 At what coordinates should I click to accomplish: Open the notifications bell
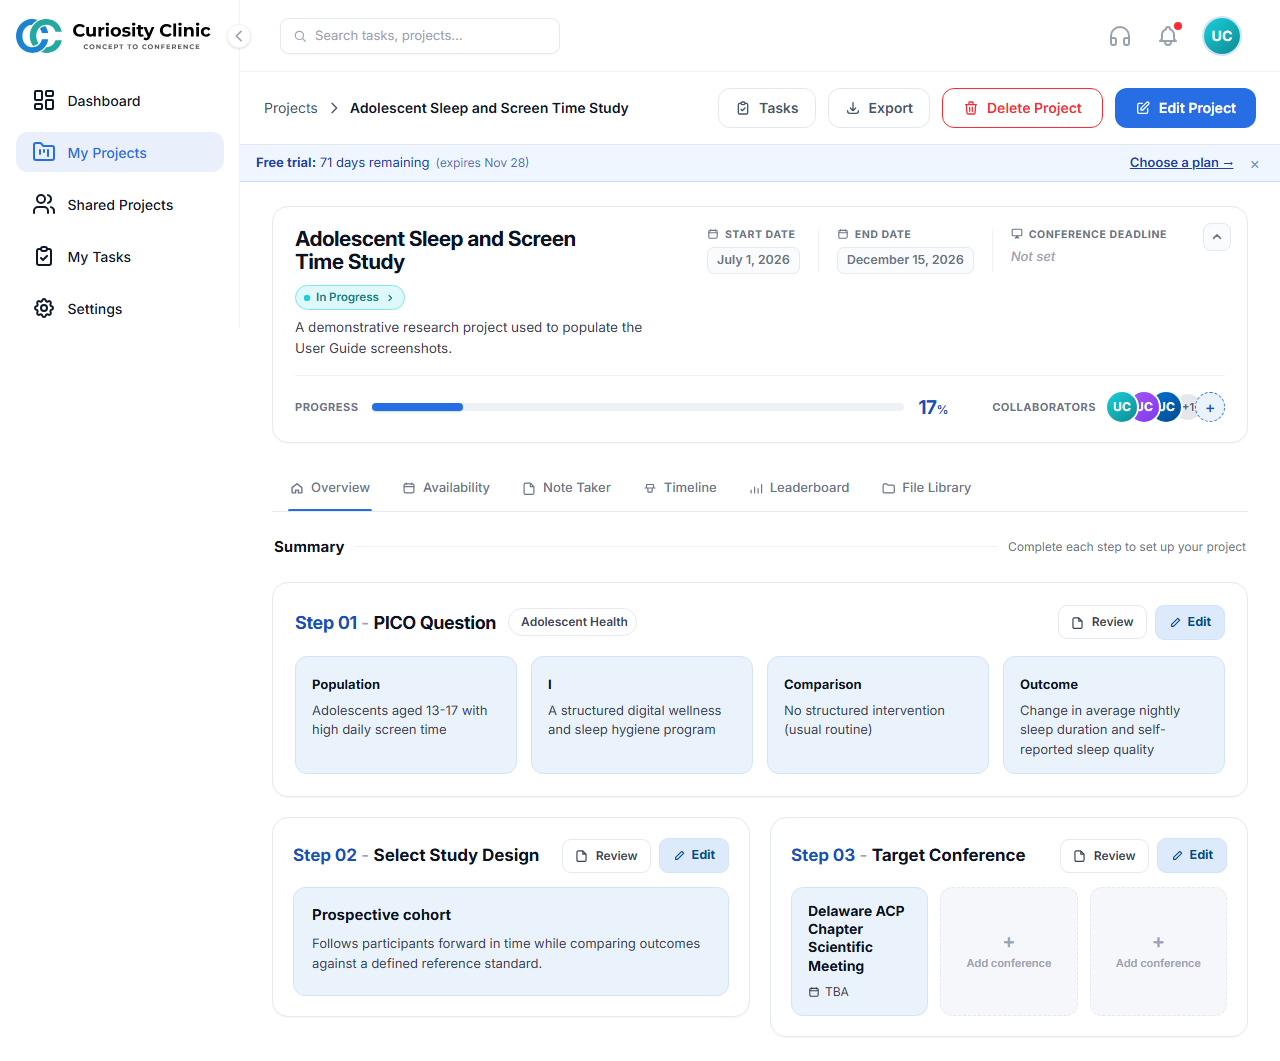(1168, 36)
